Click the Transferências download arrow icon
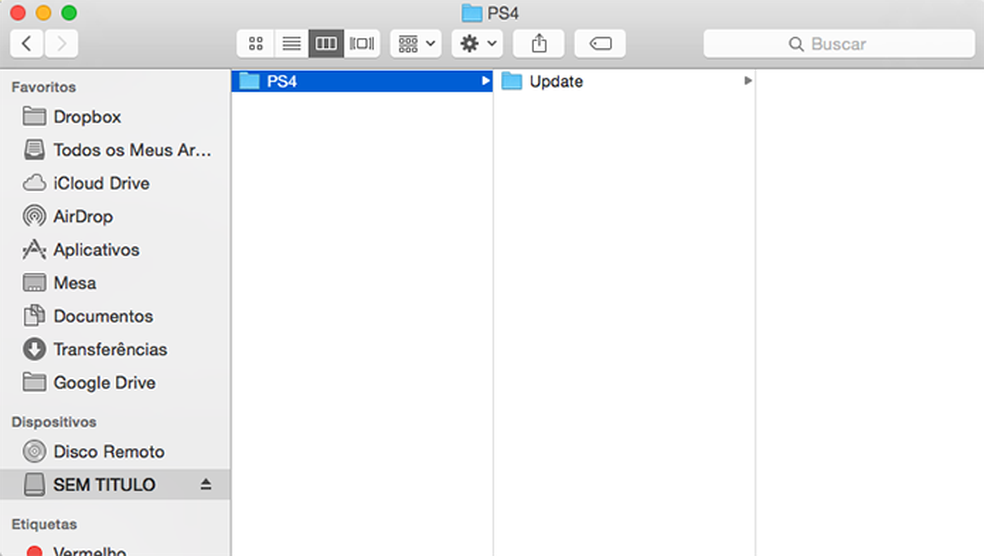Image resolution: width=984 pixels, height=556 pixels. point(34,349)
